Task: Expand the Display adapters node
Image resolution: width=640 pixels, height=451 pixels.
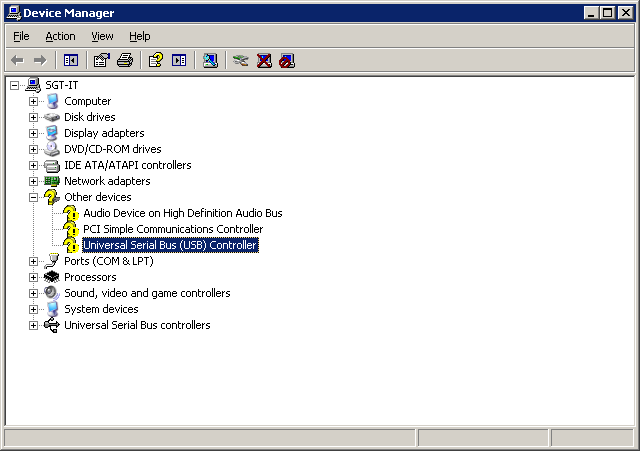Action: tap(33, 133)
